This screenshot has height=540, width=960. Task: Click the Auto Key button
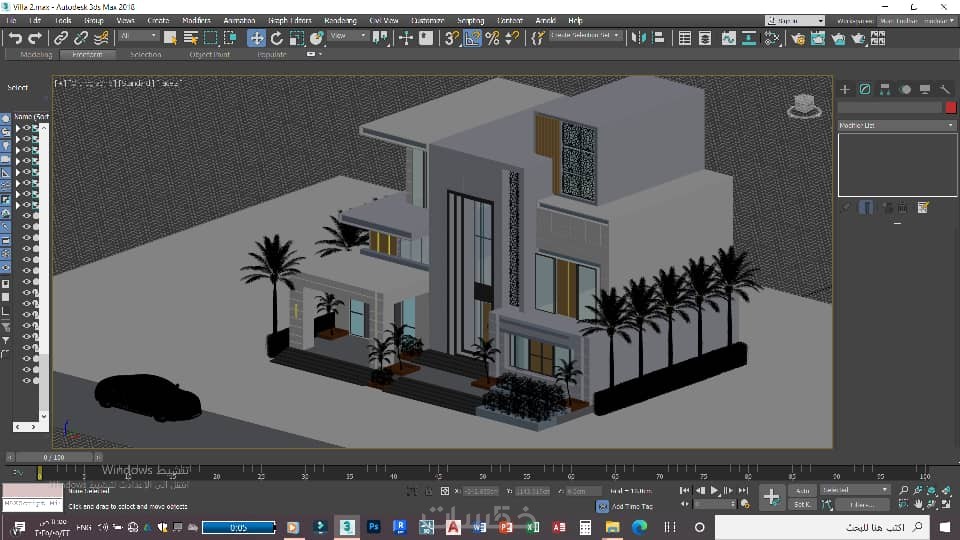(802, 490)
